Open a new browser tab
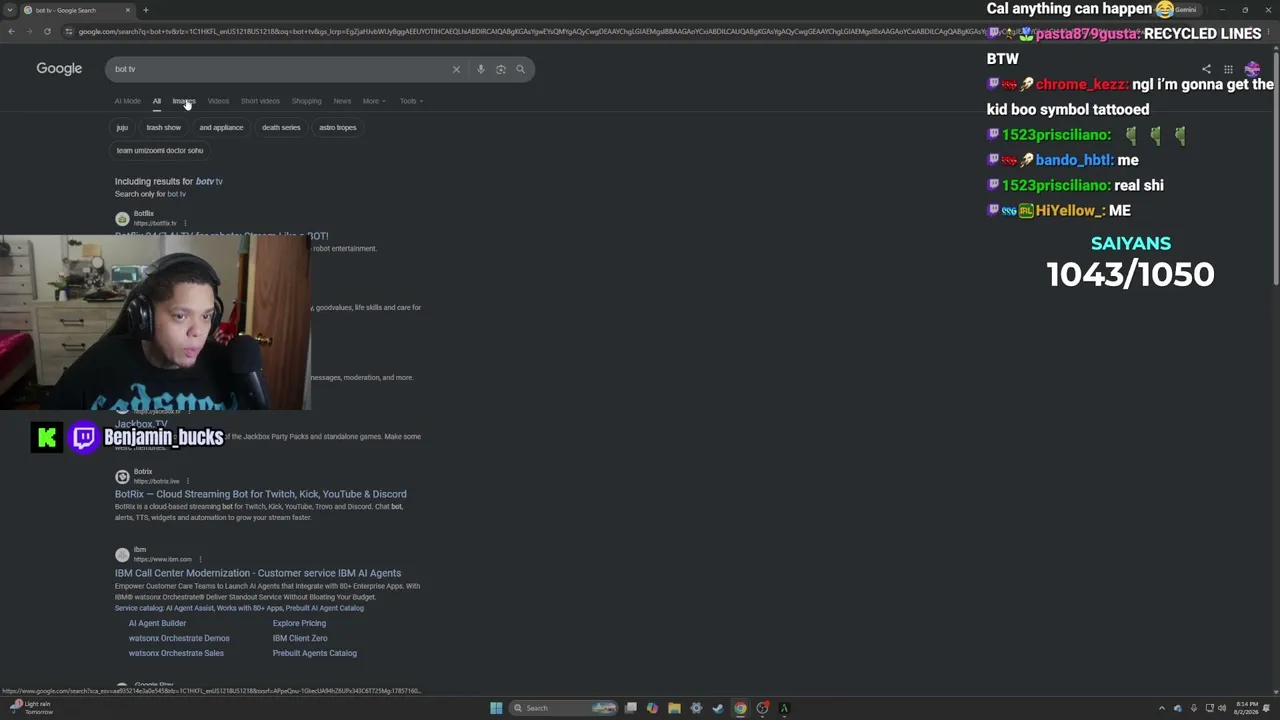The image size is (1280, 720). click(145, 10)
